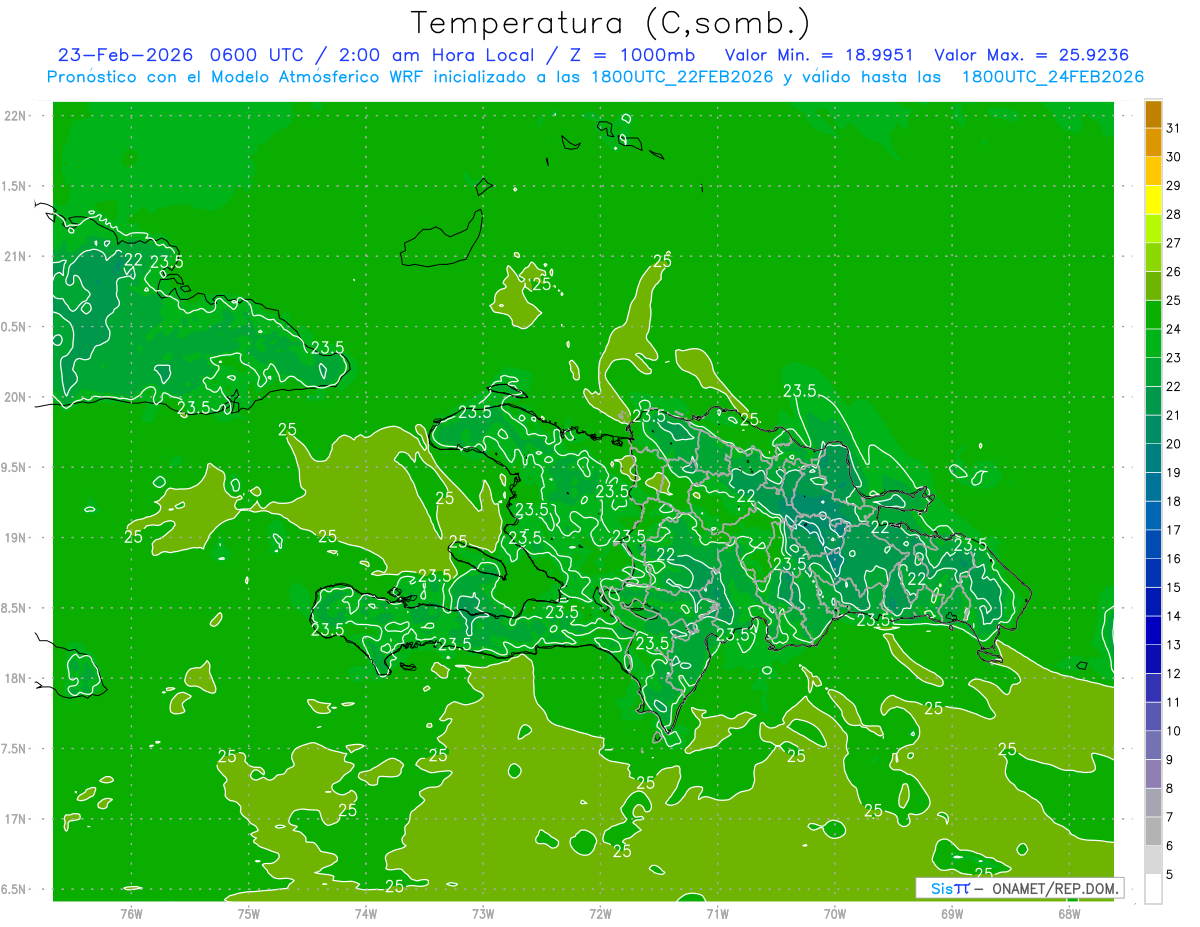
Task: Click the "7.5N" latitude axis label
Action: [15, 749]
